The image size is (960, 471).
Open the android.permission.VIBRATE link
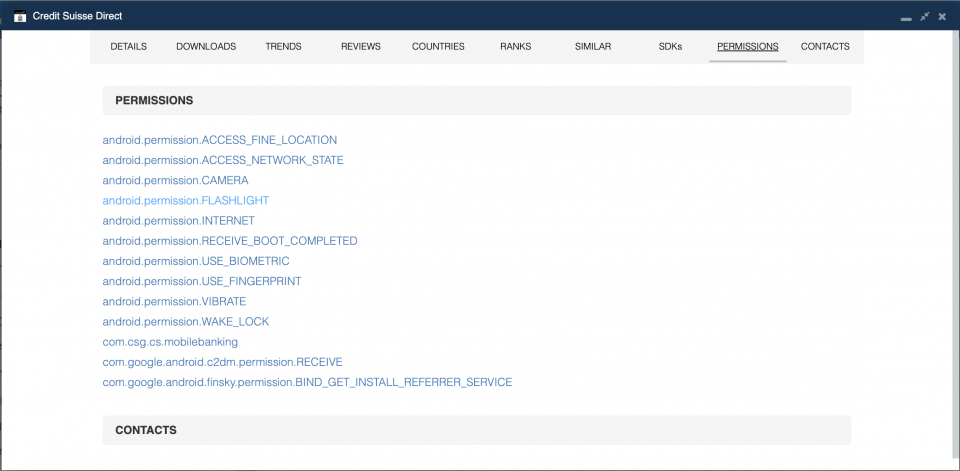pyautogui.click(x=174, y=302)
